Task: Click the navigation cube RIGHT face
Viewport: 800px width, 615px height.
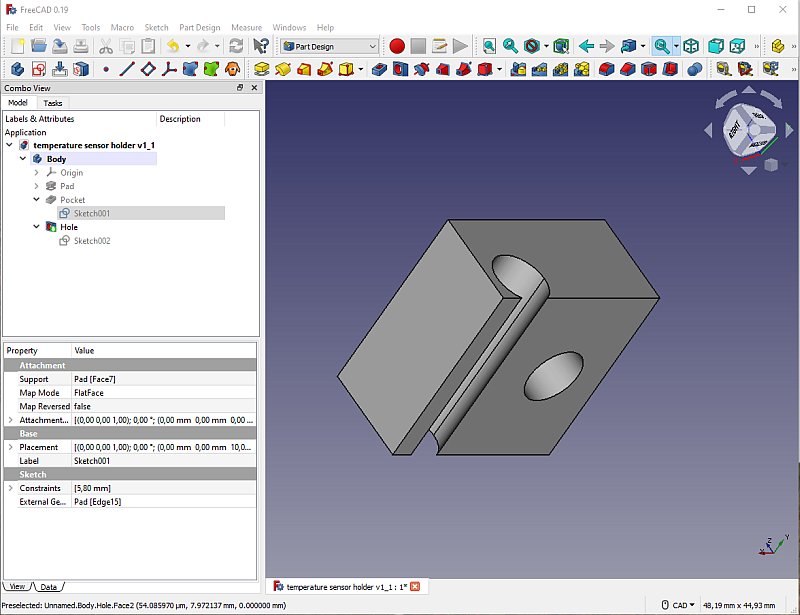Action: click(734, 130)
